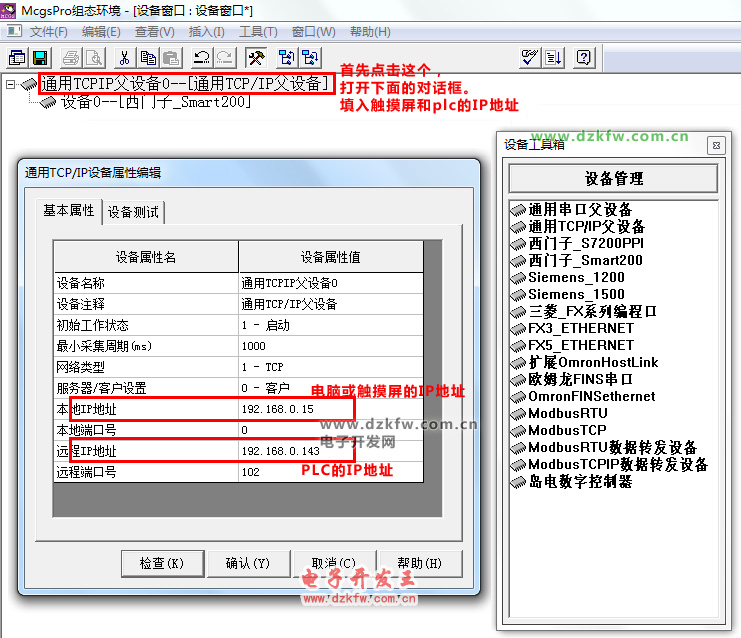
Task: Select Siemens_1500 in device toolbox
Action: pyautogui.click(x=576, y=295)
